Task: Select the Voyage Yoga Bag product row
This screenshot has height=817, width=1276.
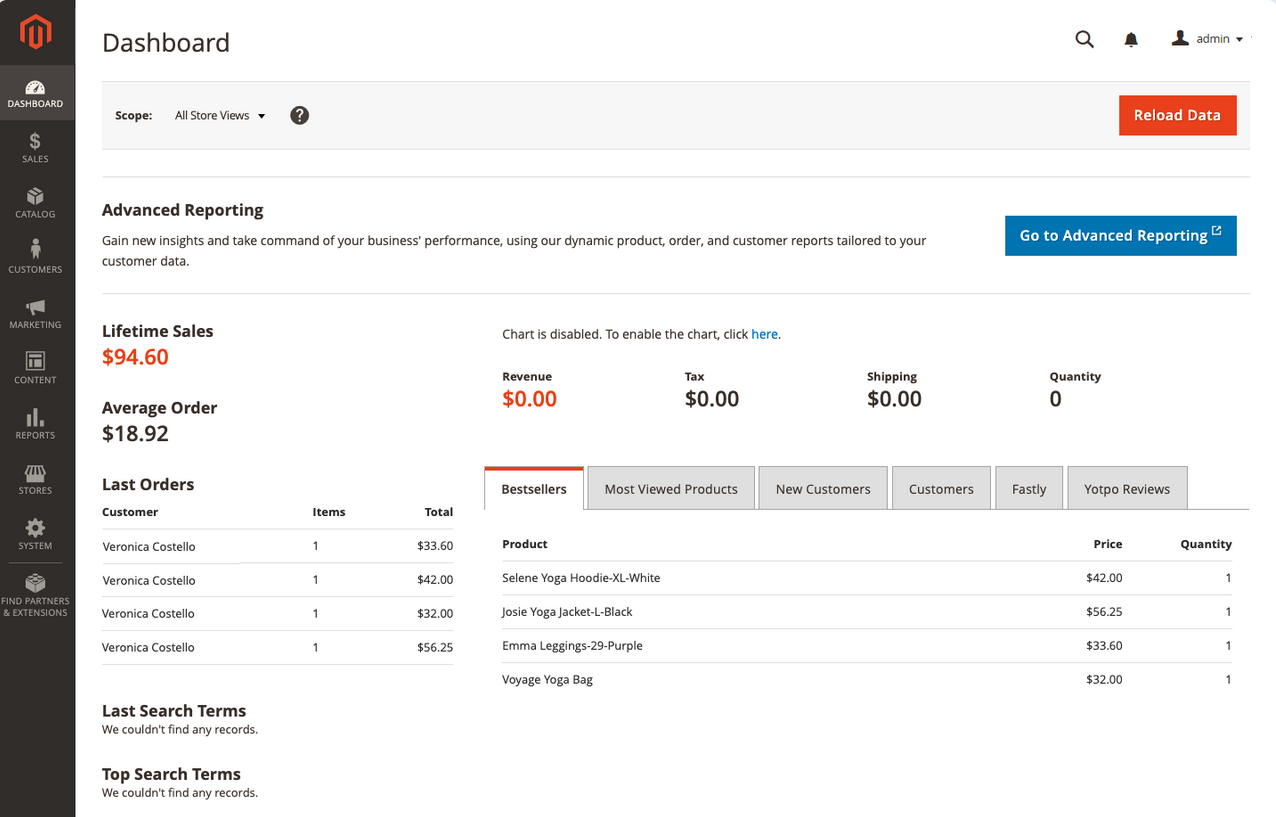Action: (547, 679)
